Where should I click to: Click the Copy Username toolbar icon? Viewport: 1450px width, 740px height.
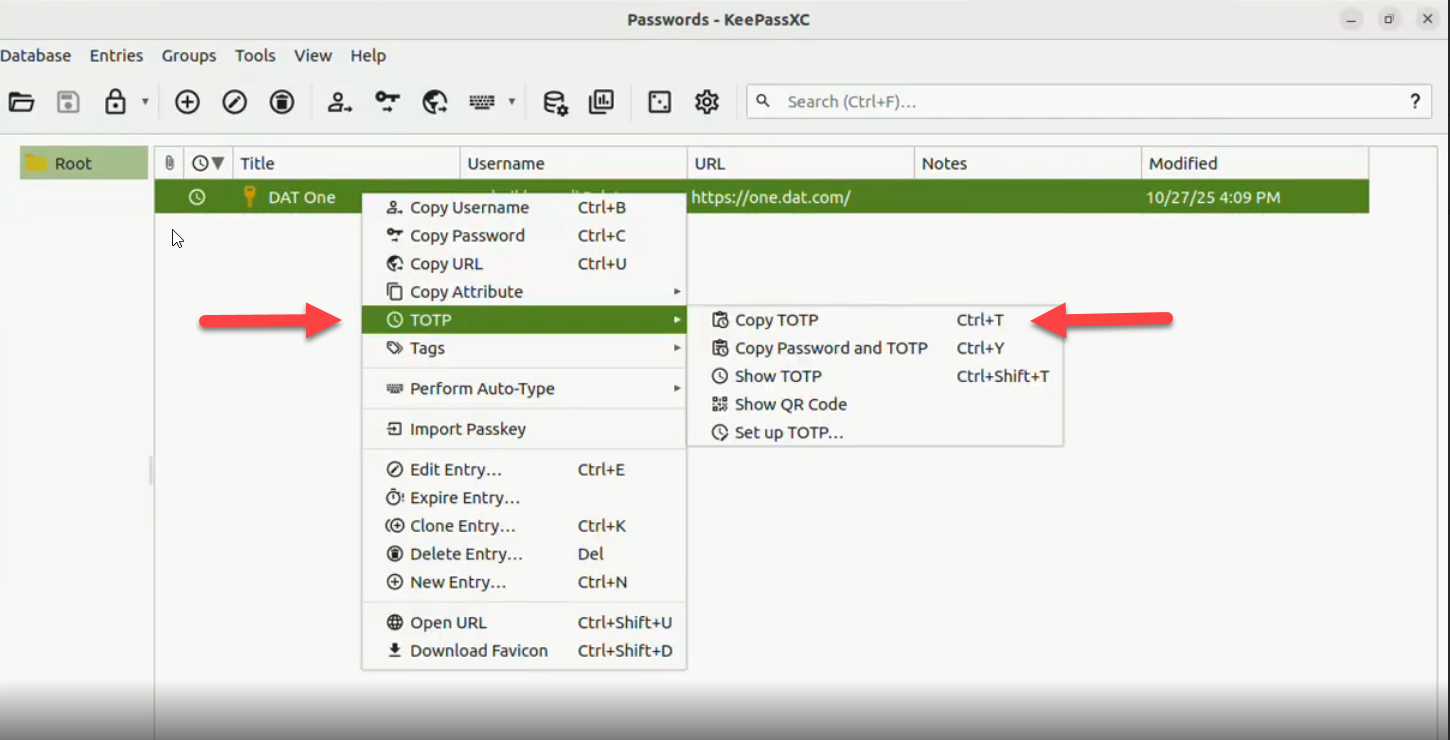coord(340,102)
